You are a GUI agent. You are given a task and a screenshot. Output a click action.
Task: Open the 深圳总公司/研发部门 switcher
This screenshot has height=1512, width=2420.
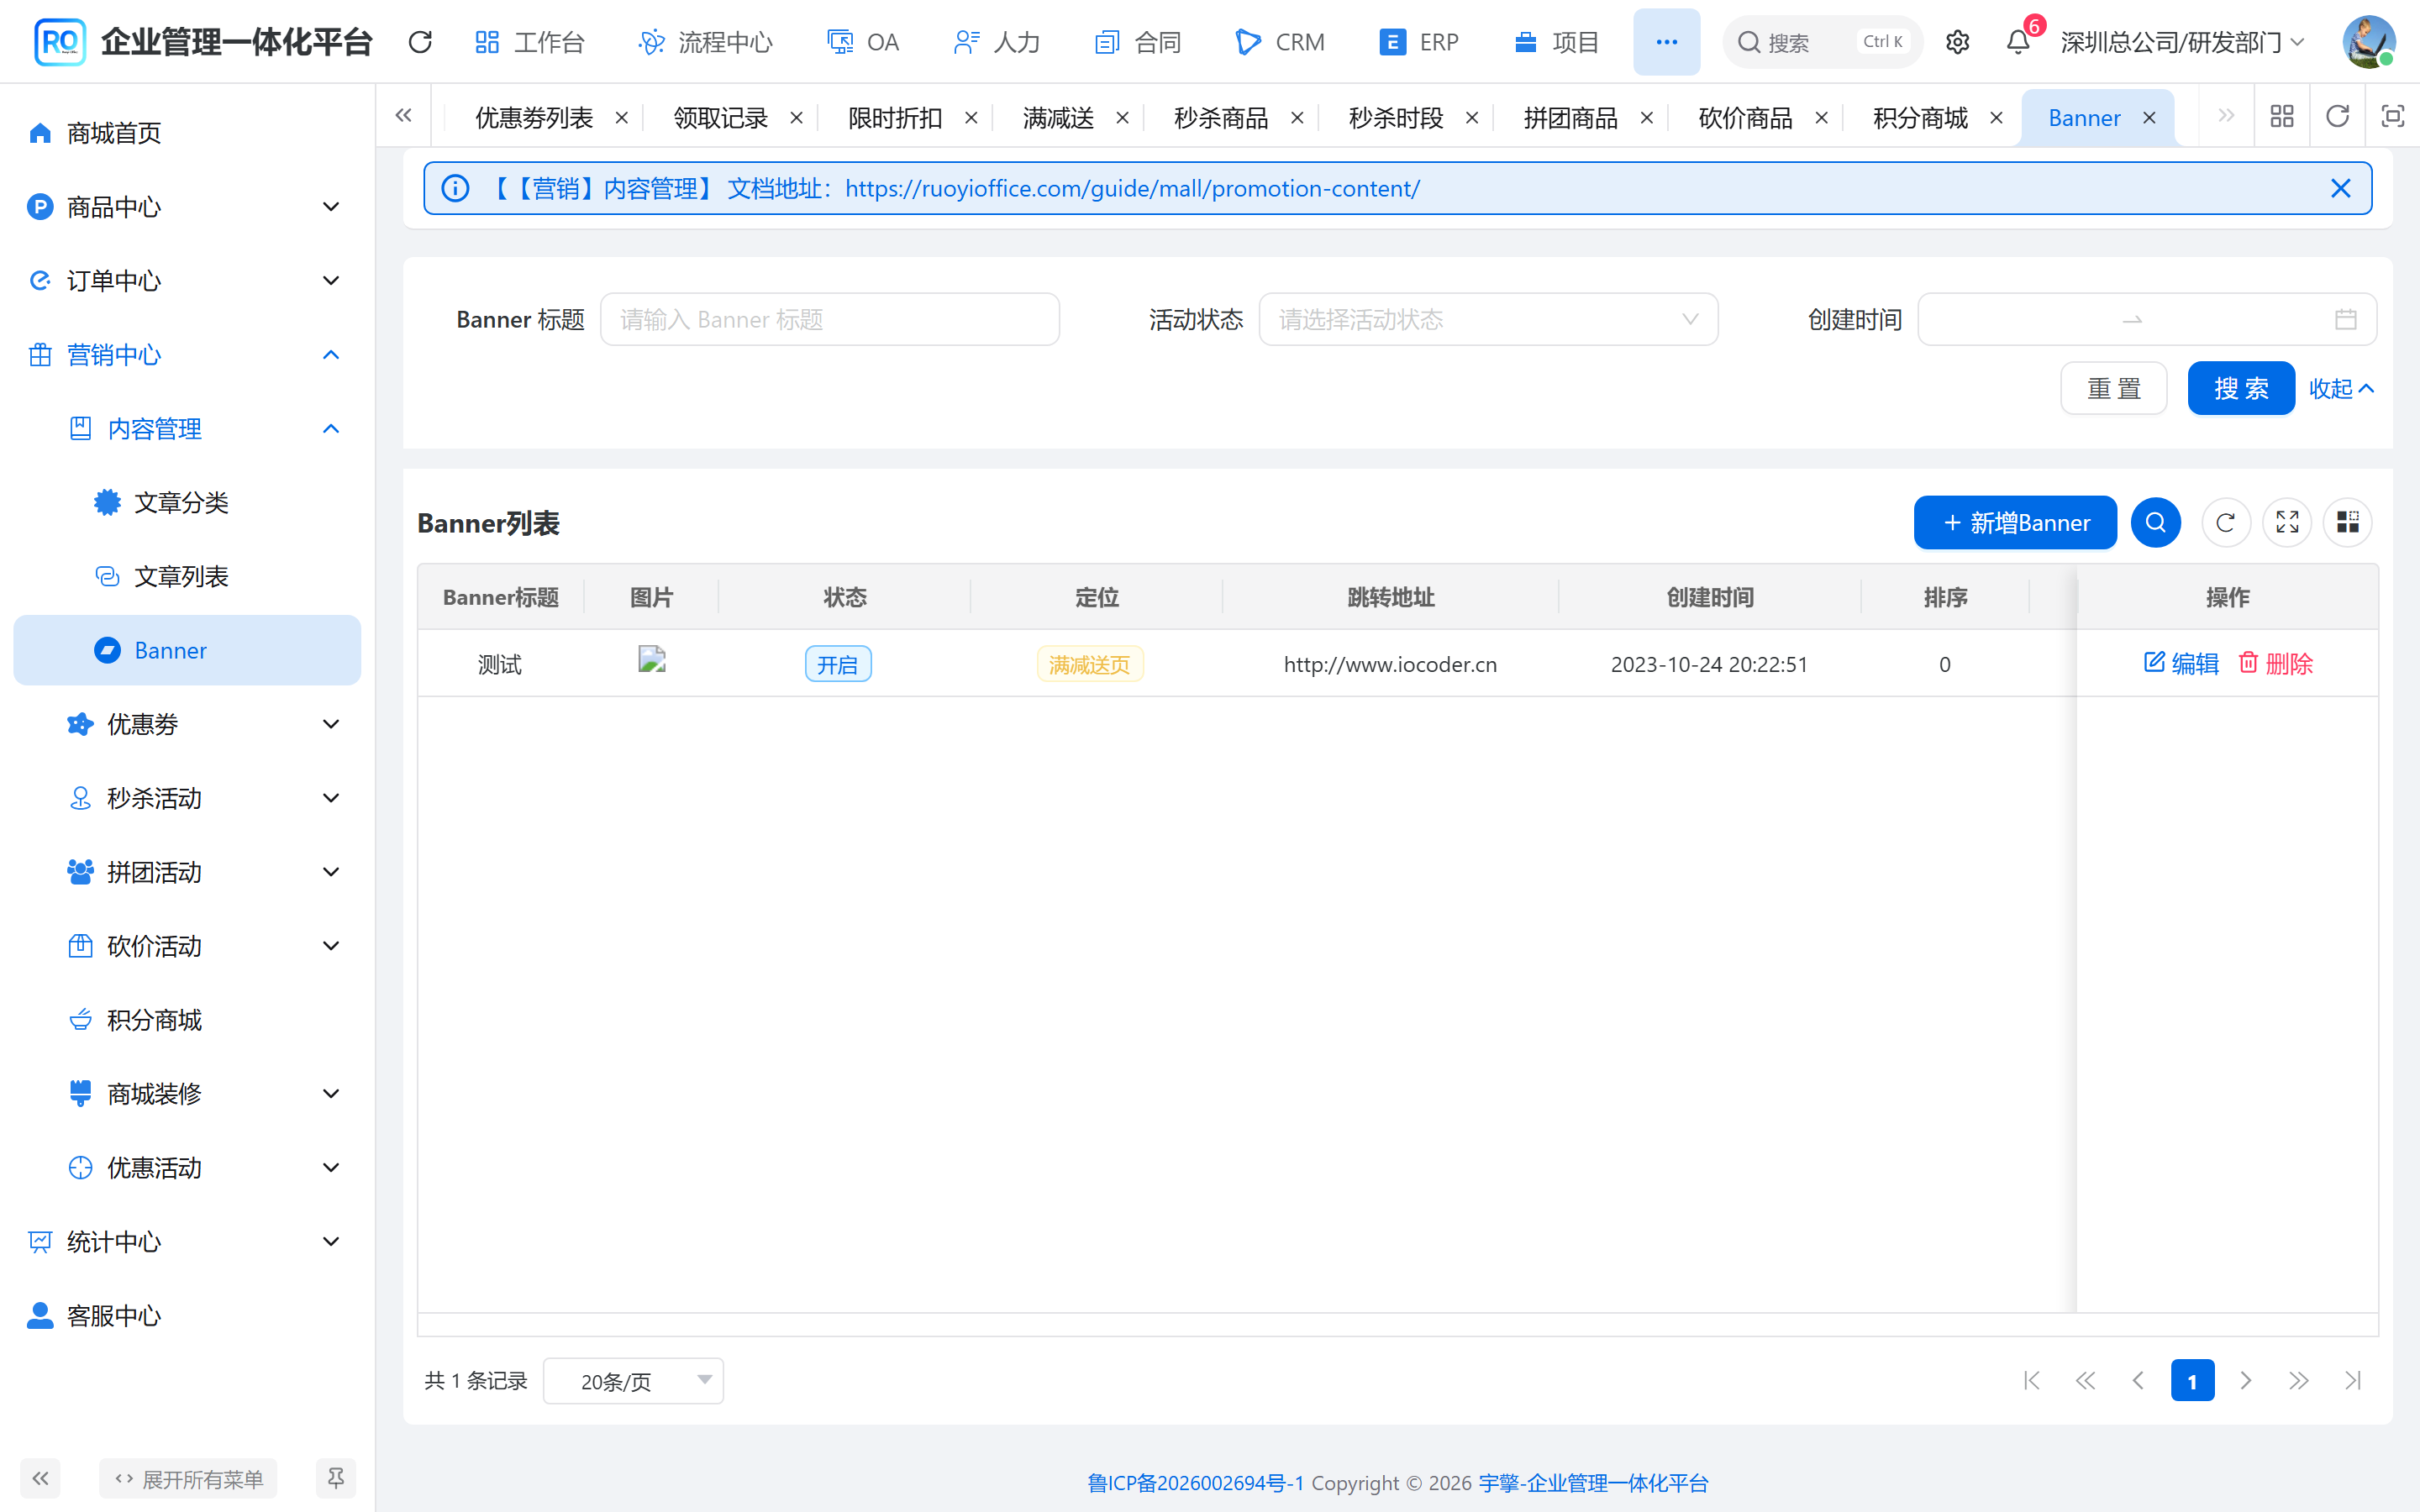(2183, 42)
